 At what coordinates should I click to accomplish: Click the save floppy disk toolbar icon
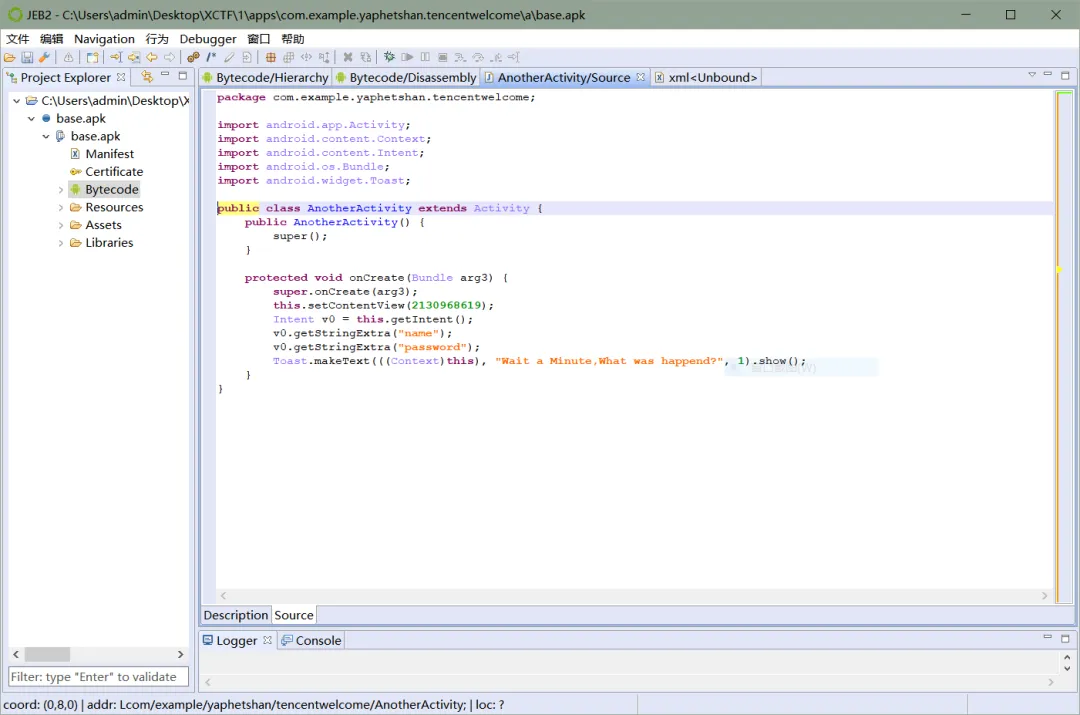coord(27,58)
